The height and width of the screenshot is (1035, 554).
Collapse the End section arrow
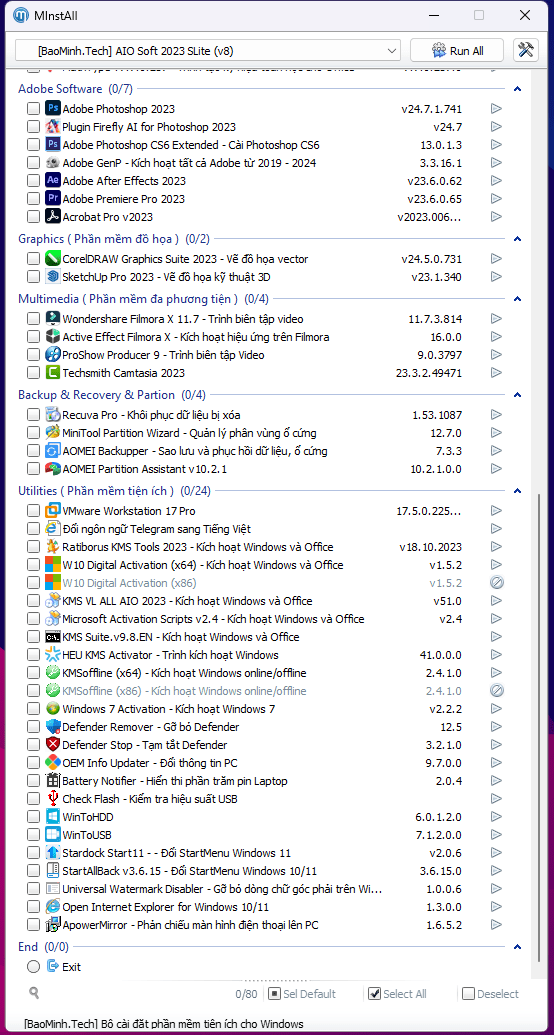(x=518, y=947)
